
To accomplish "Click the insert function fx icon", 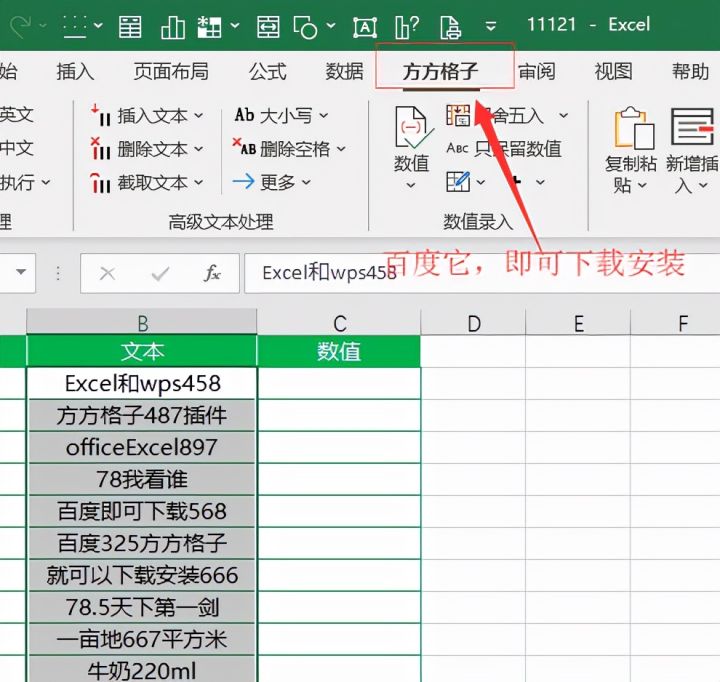I will [213, 273].
